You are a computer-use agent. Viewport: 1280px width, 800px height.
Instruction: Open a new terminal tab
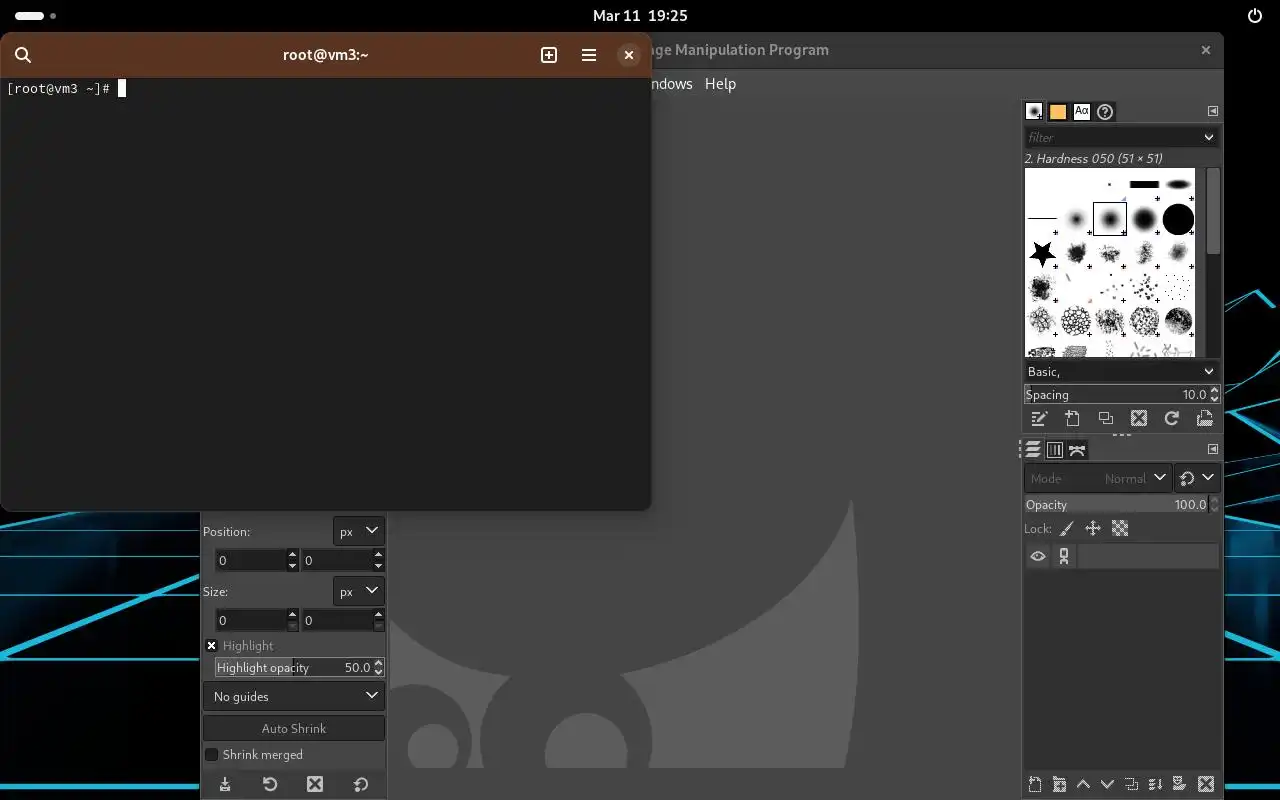click(549, 55)
